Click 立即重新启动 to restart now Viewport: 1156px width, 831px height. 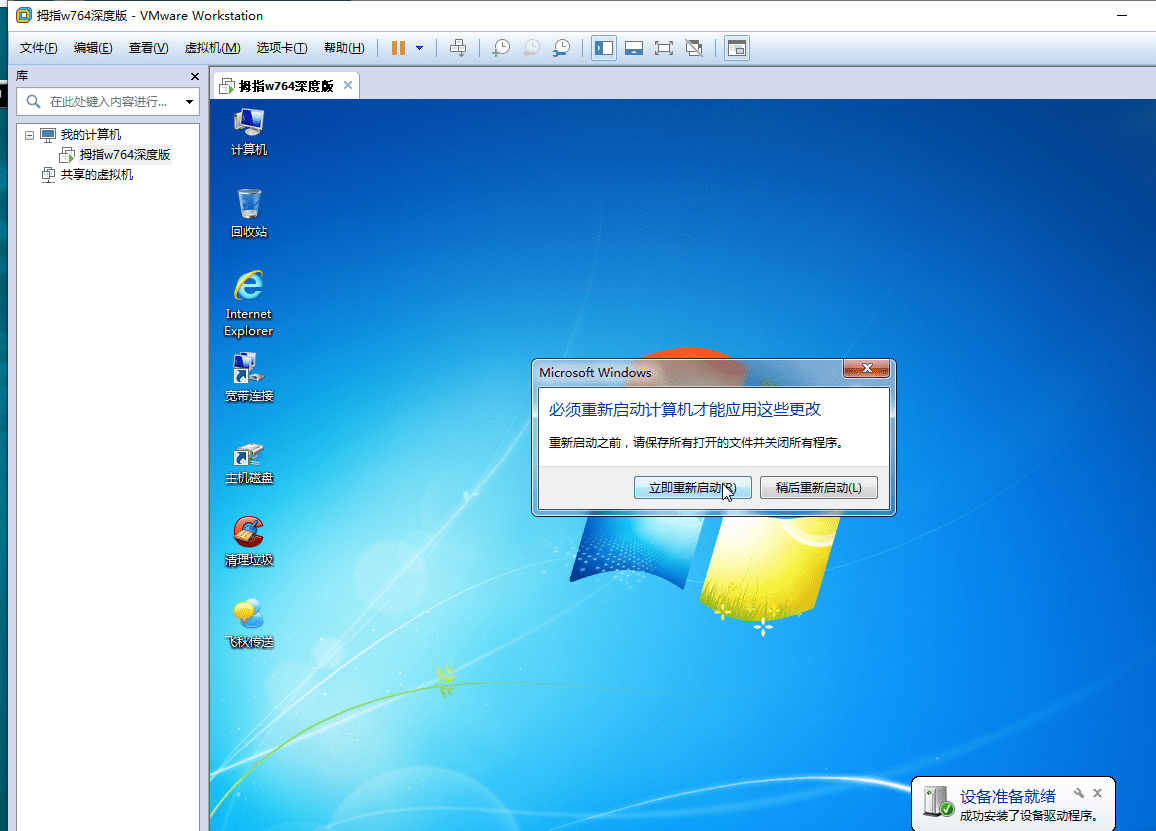692,487
